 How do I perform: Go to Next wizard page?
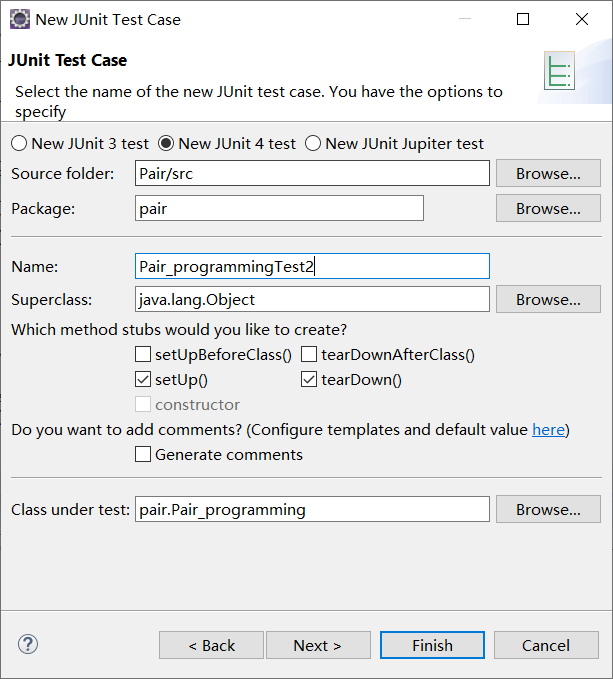(318, 645)
